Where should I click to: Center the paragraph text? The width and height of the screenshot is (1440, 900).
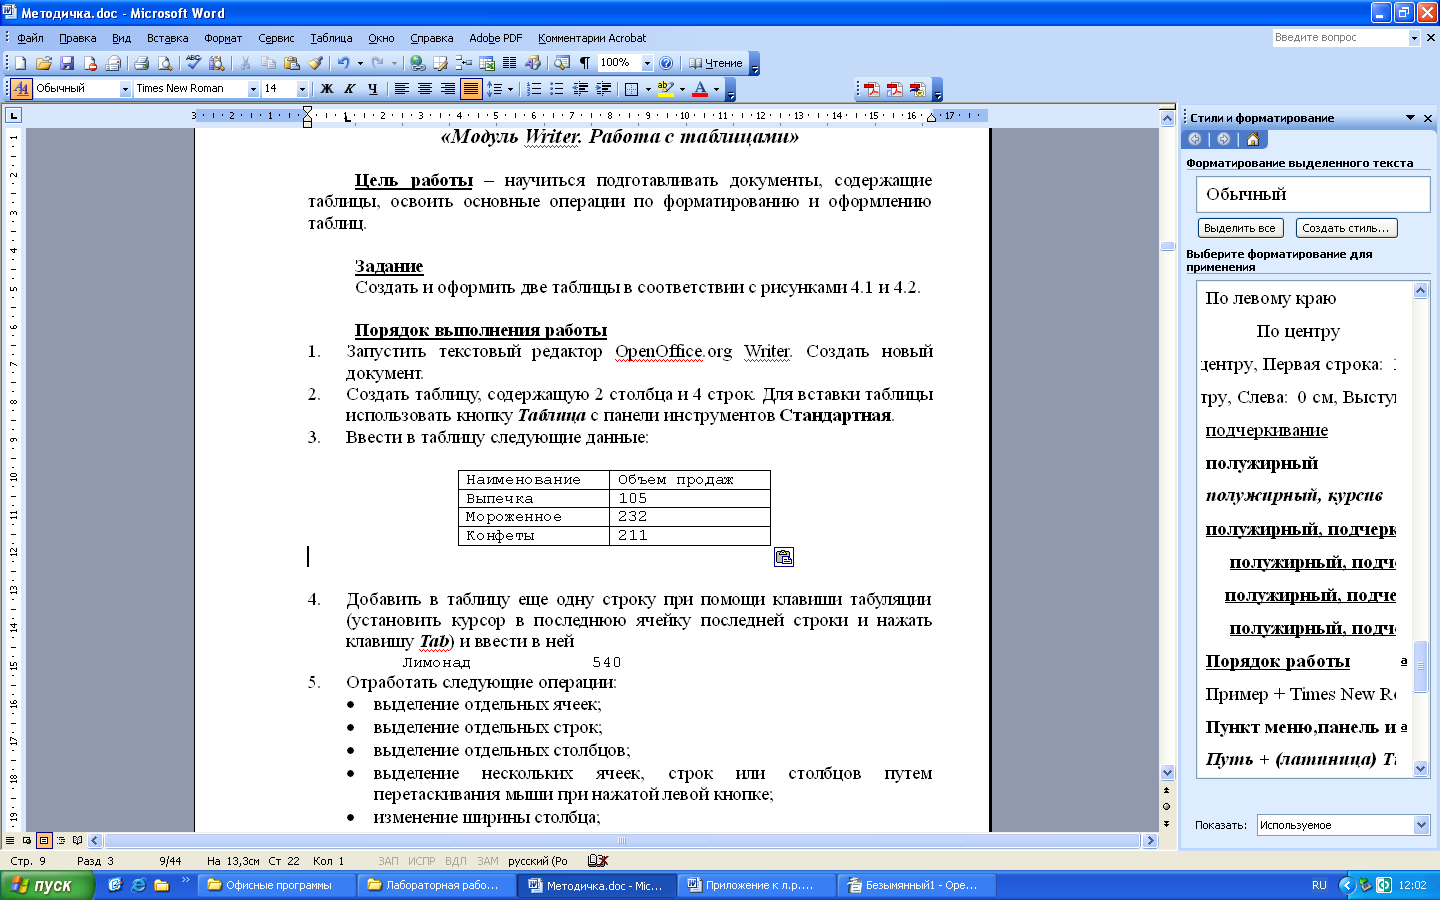pos(424,89)
